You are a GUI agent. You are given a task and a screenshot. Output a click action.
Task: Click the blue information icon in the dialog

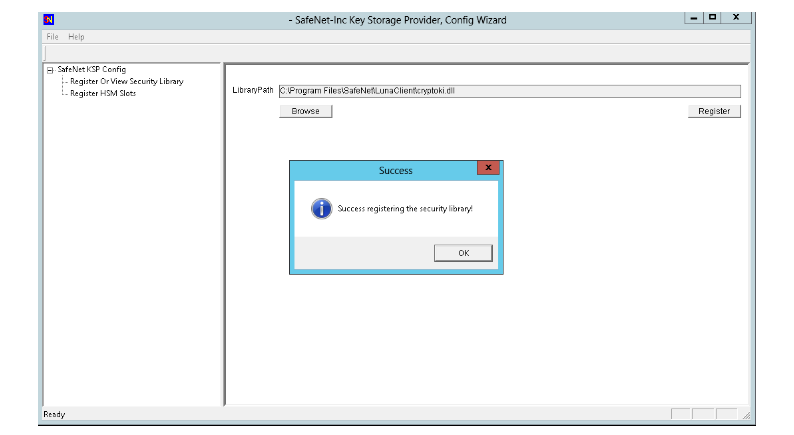pyautogui.click(x=322, y=209)
